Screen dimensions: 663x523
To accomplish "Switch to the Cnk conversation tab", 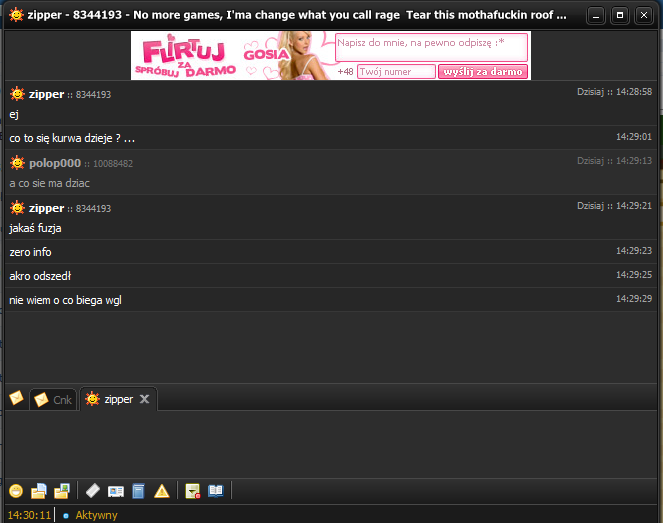I will (x=53, y=400).
